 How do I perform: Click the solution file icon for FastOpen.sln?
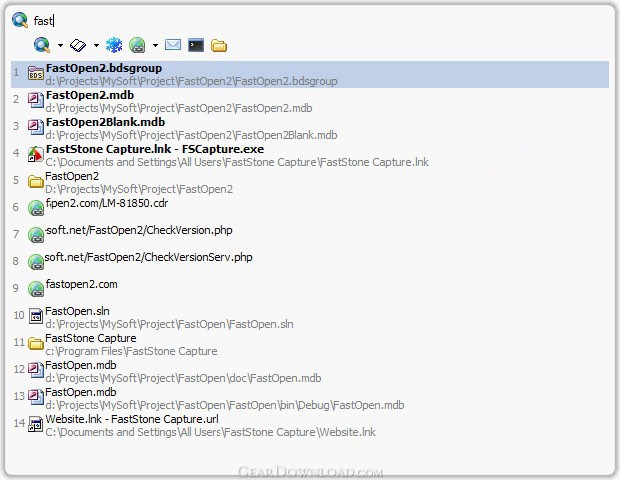(36, 316)
